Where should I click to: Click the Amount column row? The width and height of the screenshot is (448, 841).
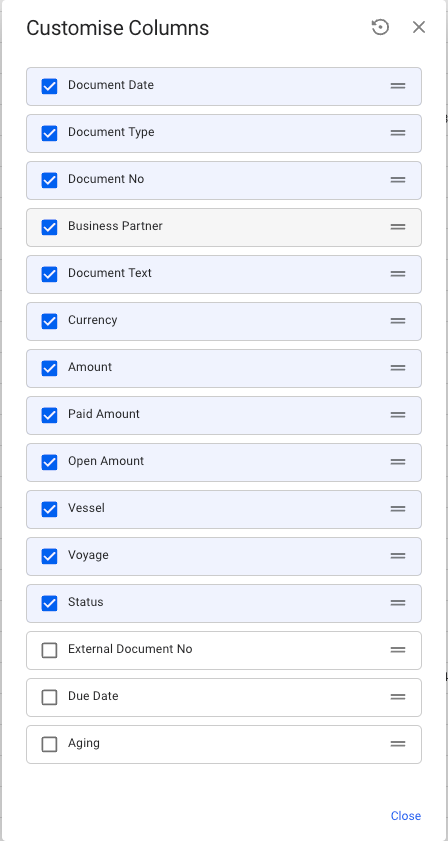224,368
